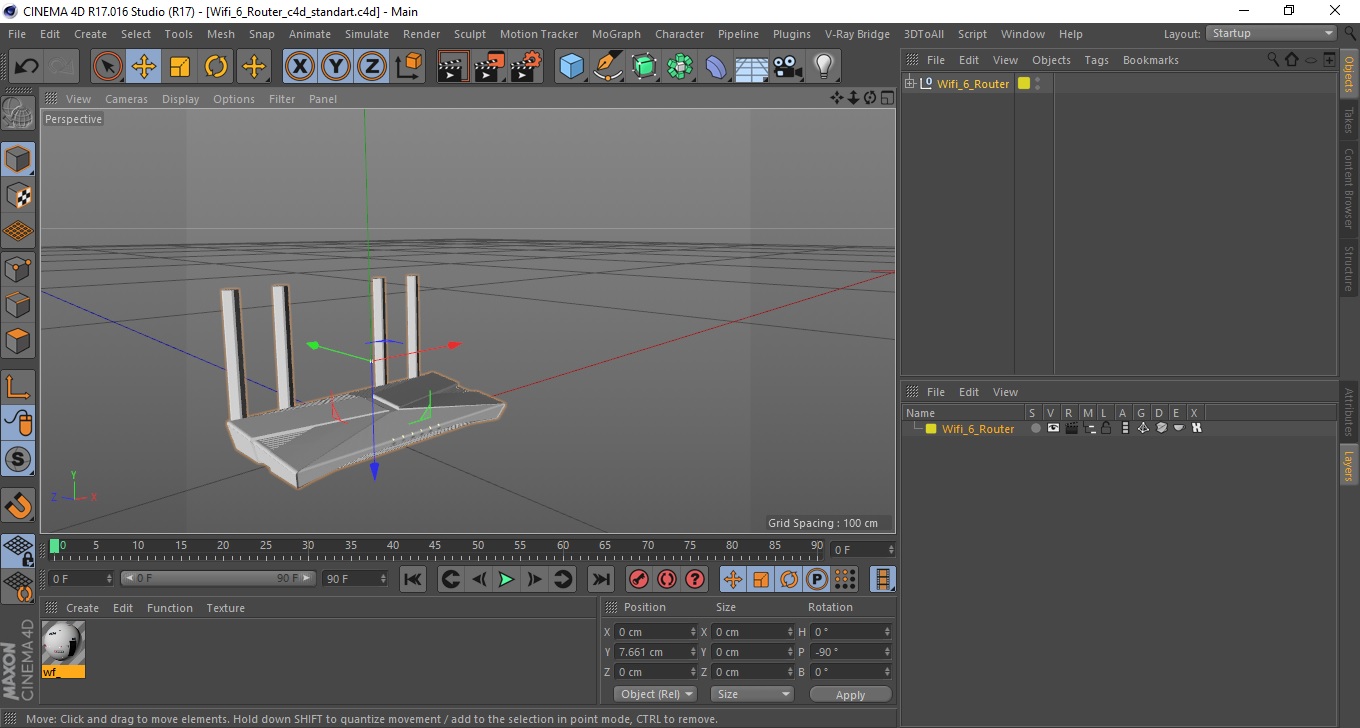Expand the Wifi_6_Router object tree
Screen dimensions: 1360x728
(x=910, y=83)
